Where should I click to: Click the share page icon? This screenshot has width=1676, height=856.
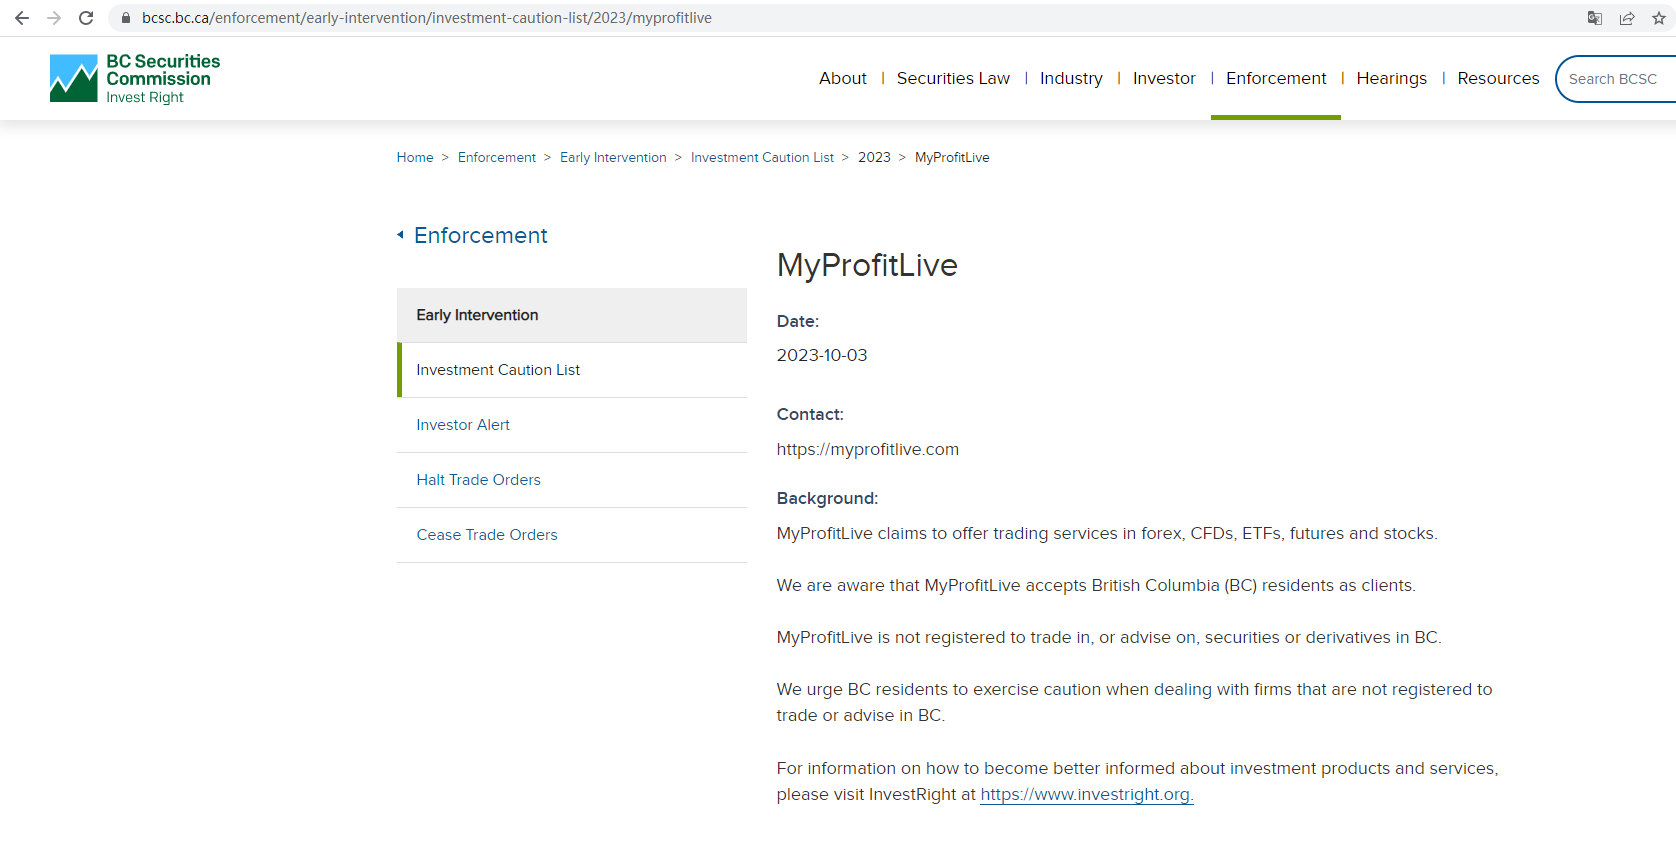pyautogui.click(x=1627, y=18)
